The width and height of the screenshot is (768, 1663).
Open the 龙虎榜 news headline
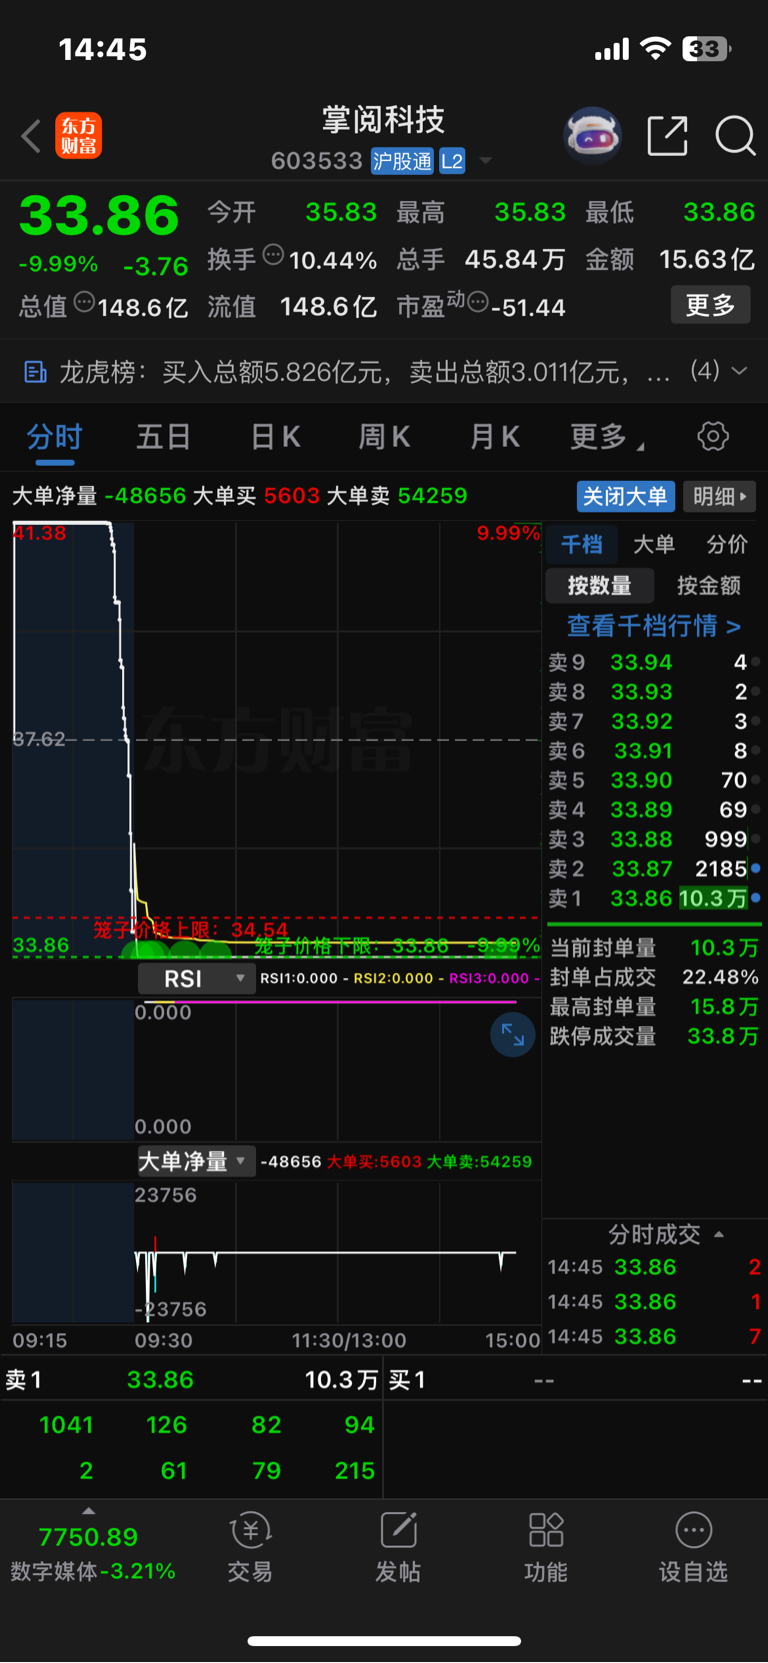365,372
